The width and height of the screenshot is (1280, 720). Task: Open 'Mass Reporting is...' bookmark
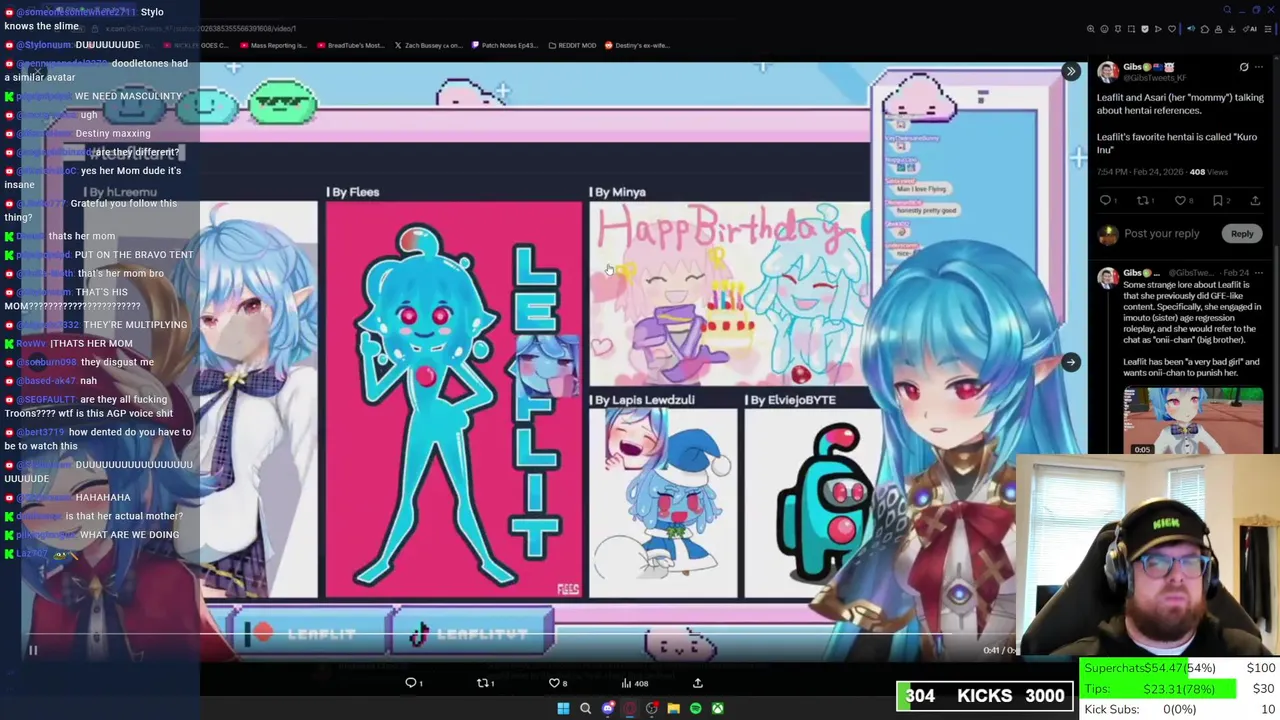pos(273,45)
